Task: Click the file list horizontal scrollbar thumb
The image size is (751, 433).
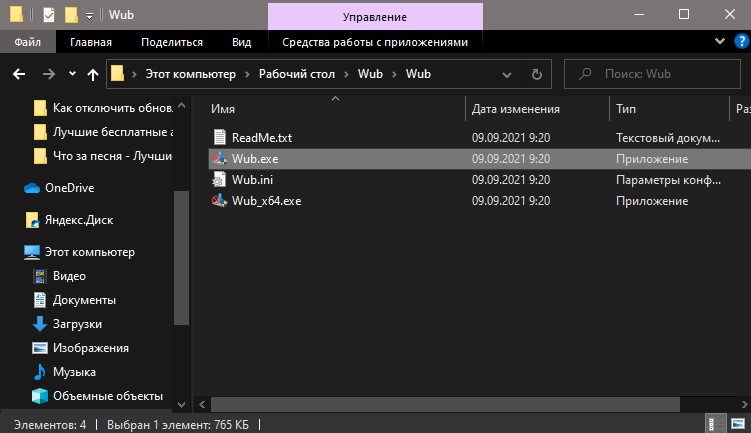Action: coord(445,405)
